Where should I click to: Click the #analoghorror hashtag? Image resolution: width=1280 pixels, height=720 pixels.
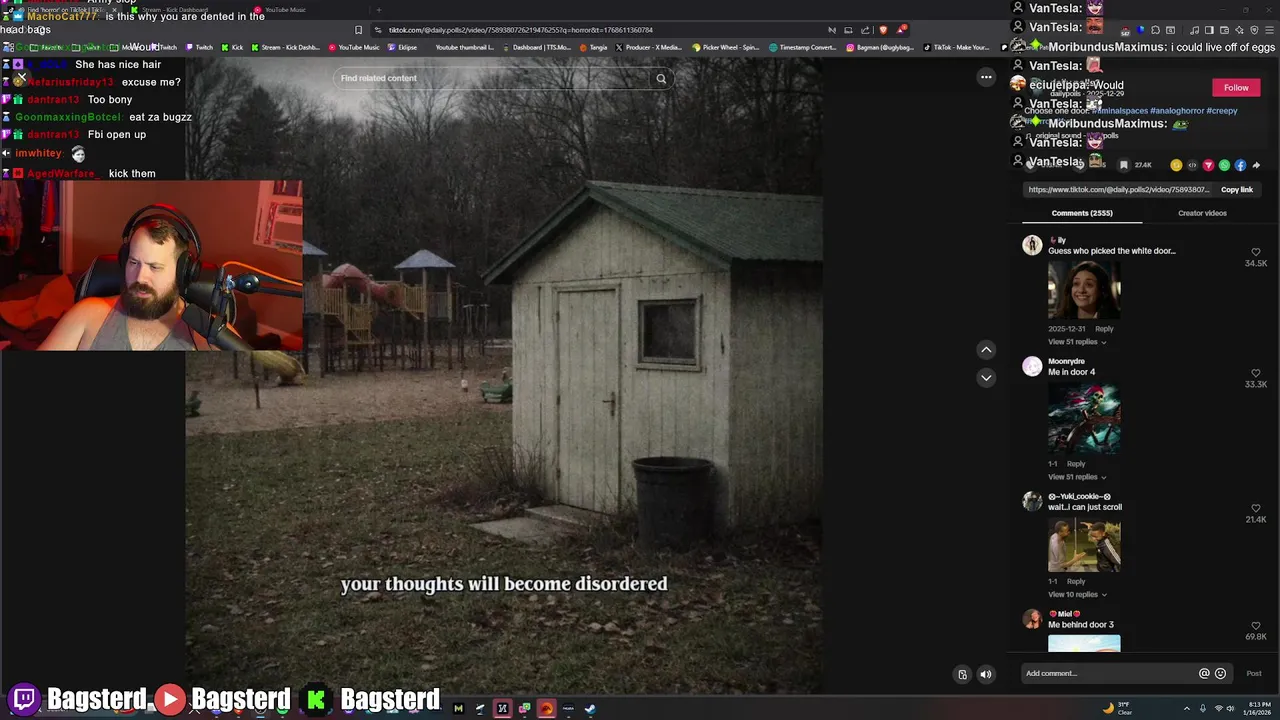1176,111
